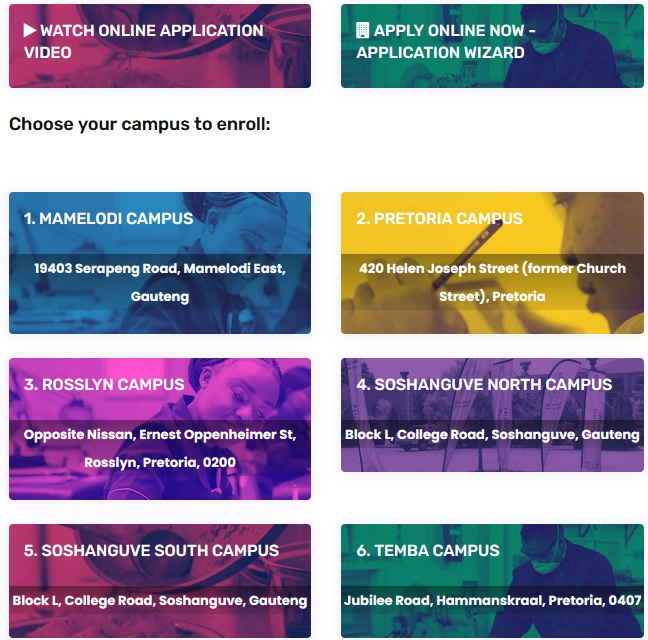The image size is (648, 640).
Task: Click the Soshanguve North Block L address strip
Action: point(492,435)
